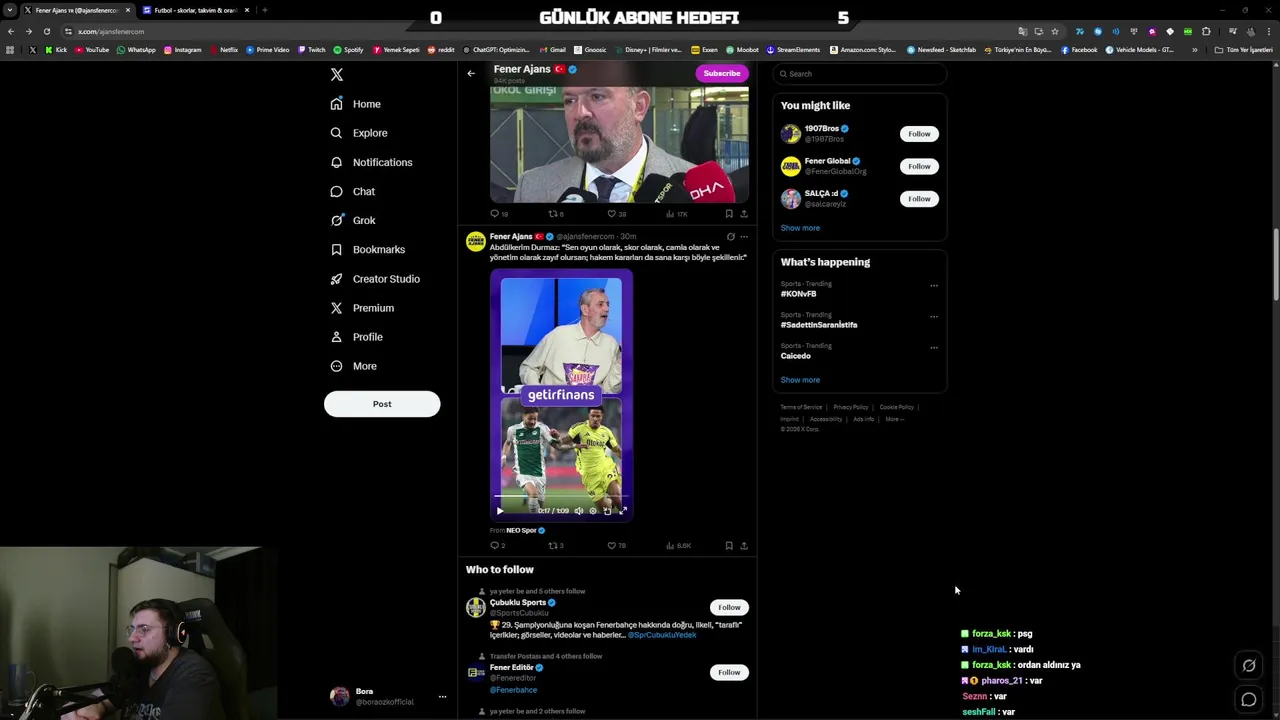Open more options on Abdülkerim Durmaz post

point(744,237)
